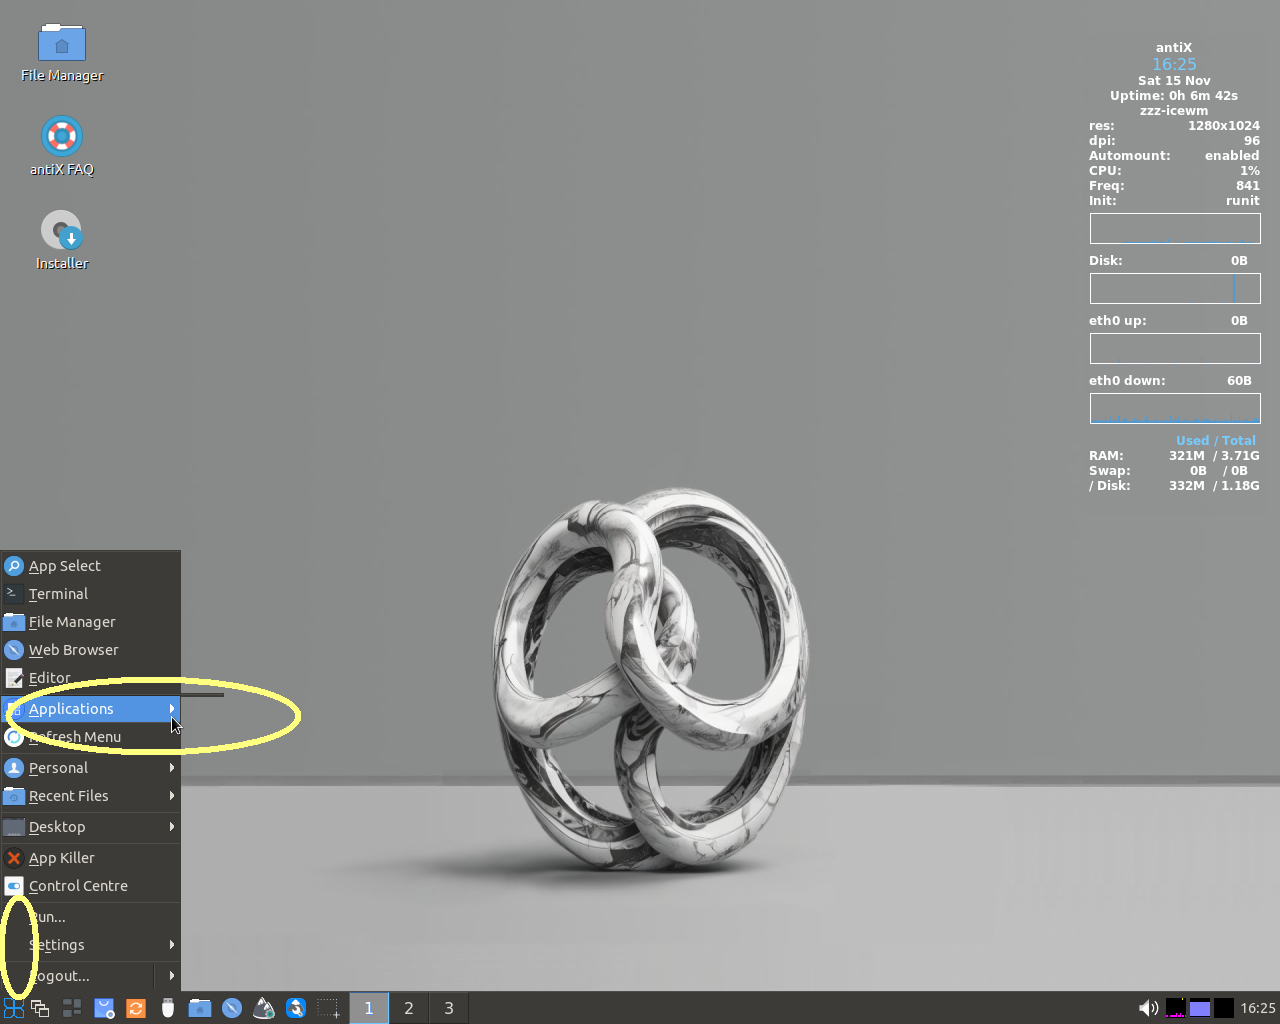Expand the Desktop submenu
The height and width of the screenshot is (1024, 1280).
pyautogui.click(x=91, y=827)
